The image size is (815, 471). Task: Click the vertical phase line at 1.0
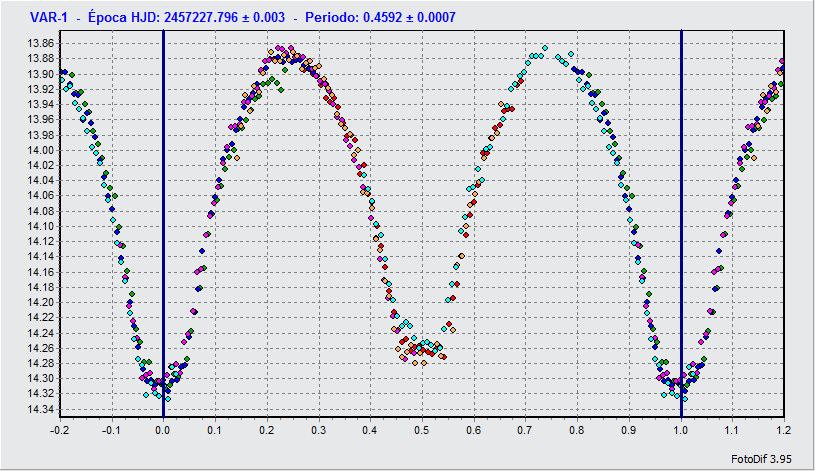681,224
